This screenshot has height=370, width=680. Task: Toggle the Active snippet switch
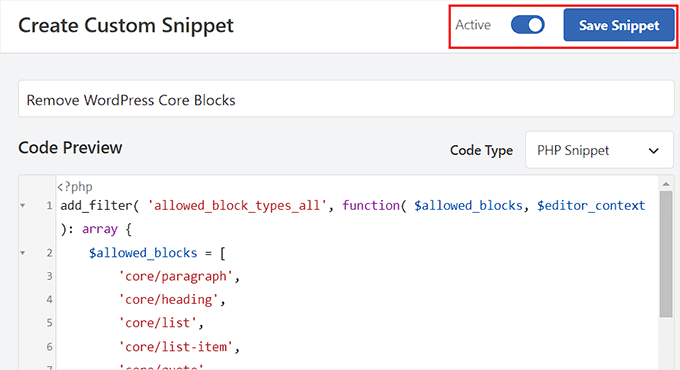point(527,25)
